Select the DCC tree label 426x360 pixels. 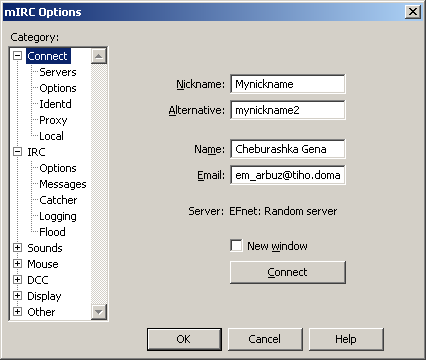click(38, 280)
